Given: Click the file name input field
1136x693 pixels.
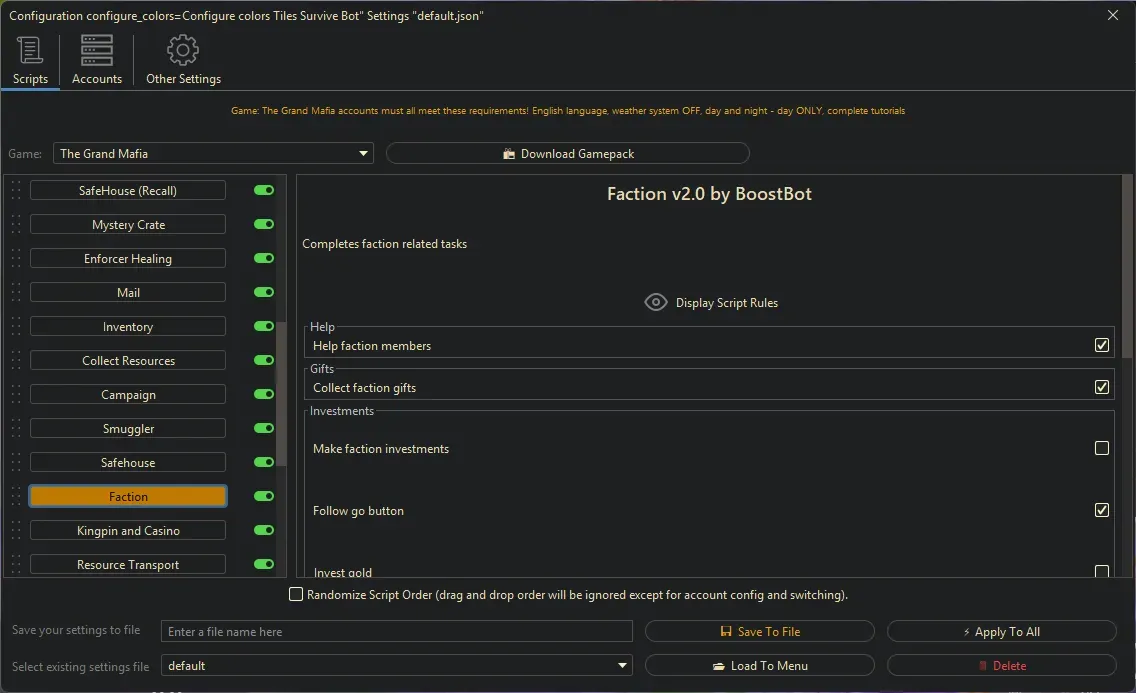Looking at the screenshot, I should [396, 631].
